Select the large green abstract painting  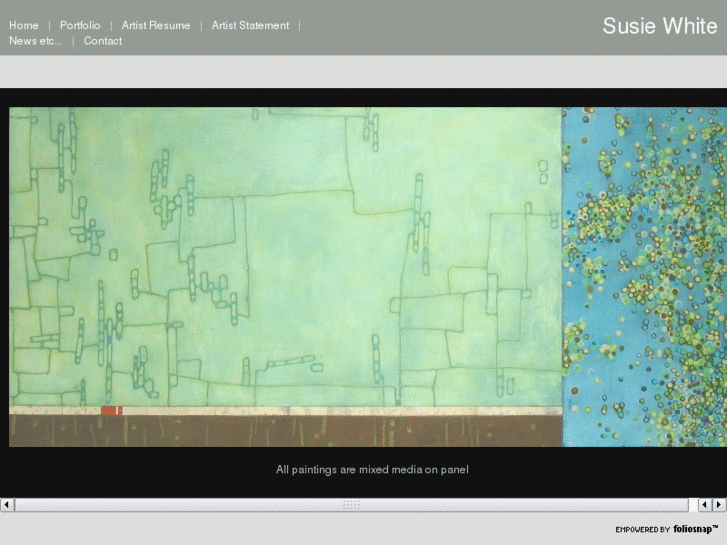(x=286, y=277)
